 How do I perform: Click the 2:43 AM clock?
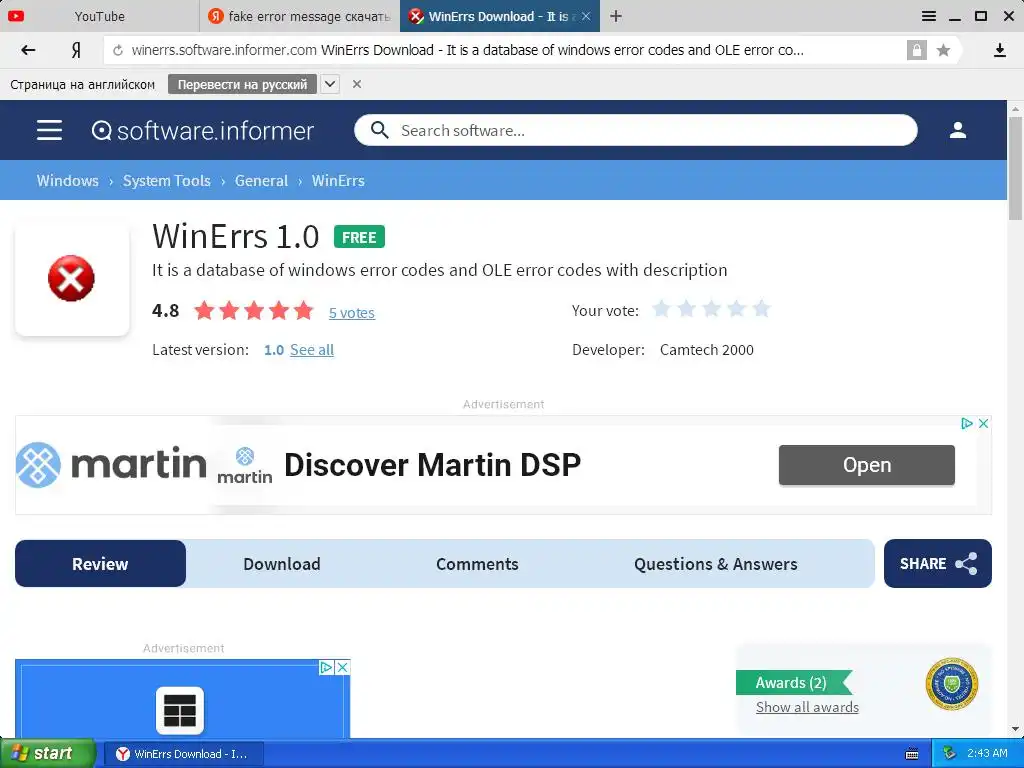coord(987,754)
